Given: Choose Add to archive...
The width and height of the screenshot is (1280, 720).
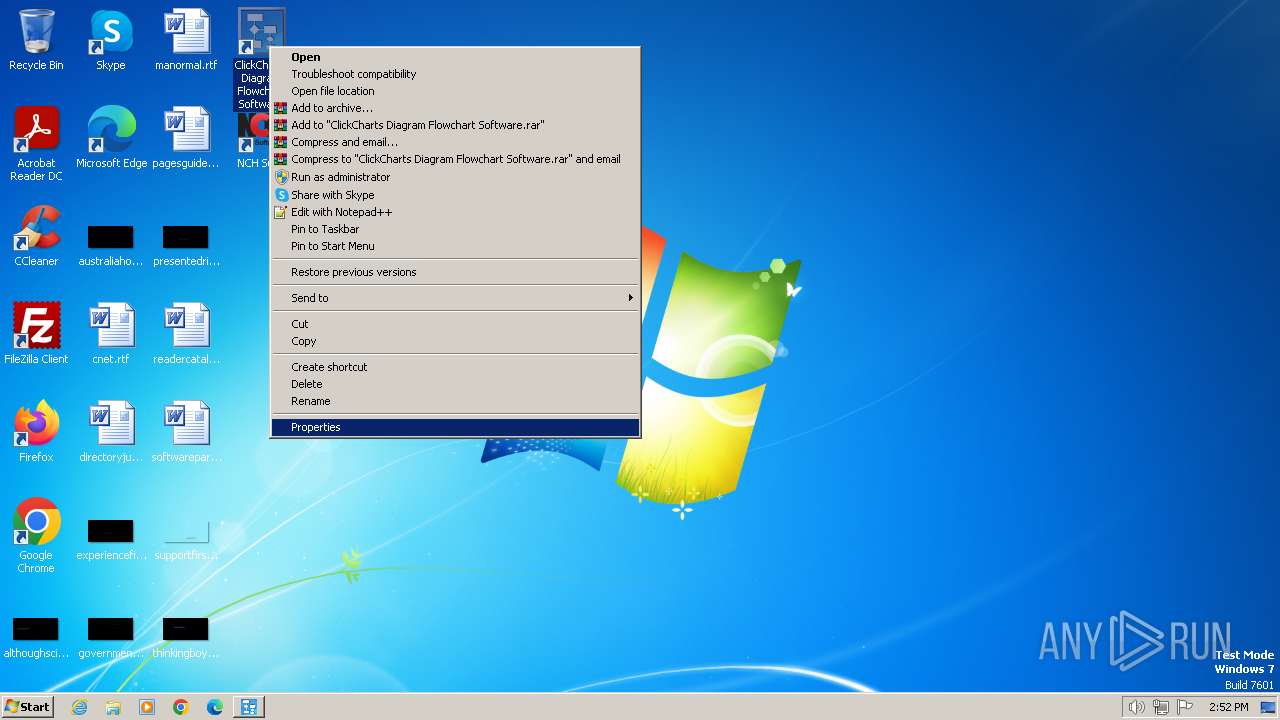Looking at the screenshot, I should point(455,108).
